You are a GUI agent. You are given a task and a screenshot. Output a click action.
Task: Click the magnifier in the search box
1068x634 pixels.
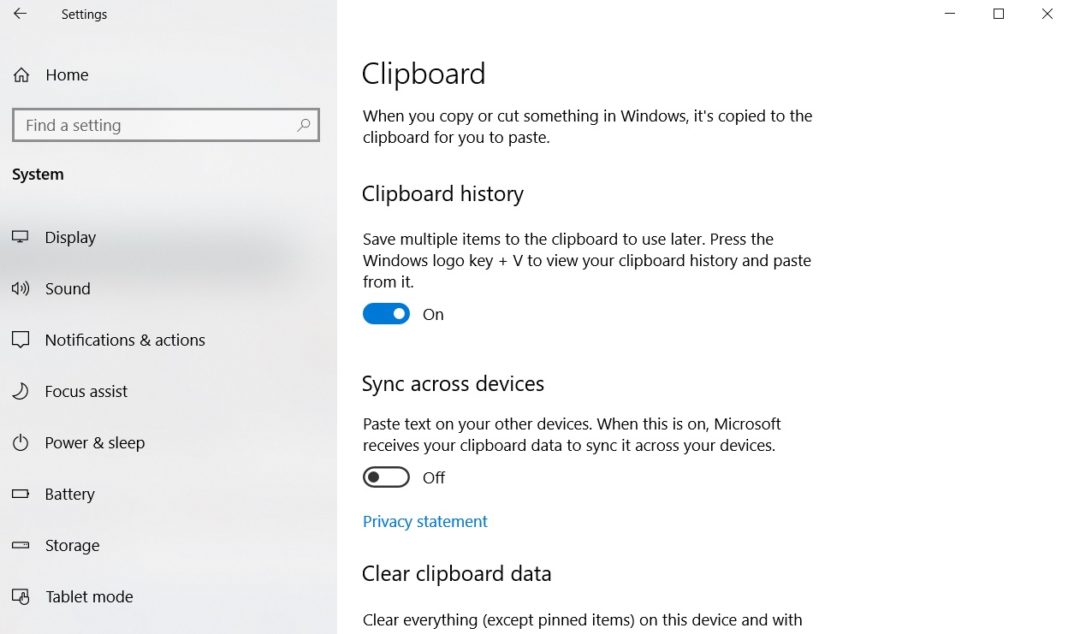(x=302, y=125)
